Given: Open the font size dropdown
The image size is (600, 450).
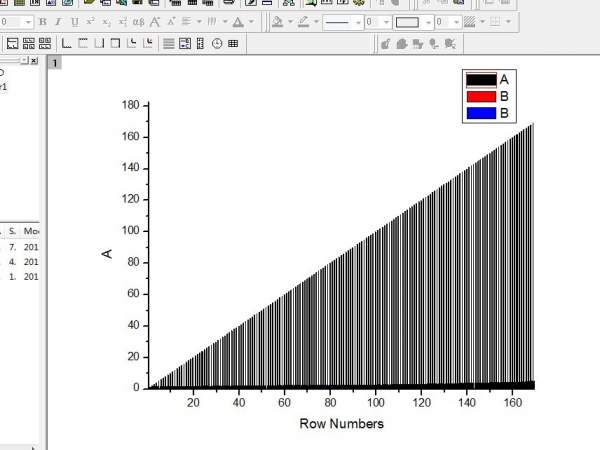Looking at the screenshot, I should tap(28, 22).
